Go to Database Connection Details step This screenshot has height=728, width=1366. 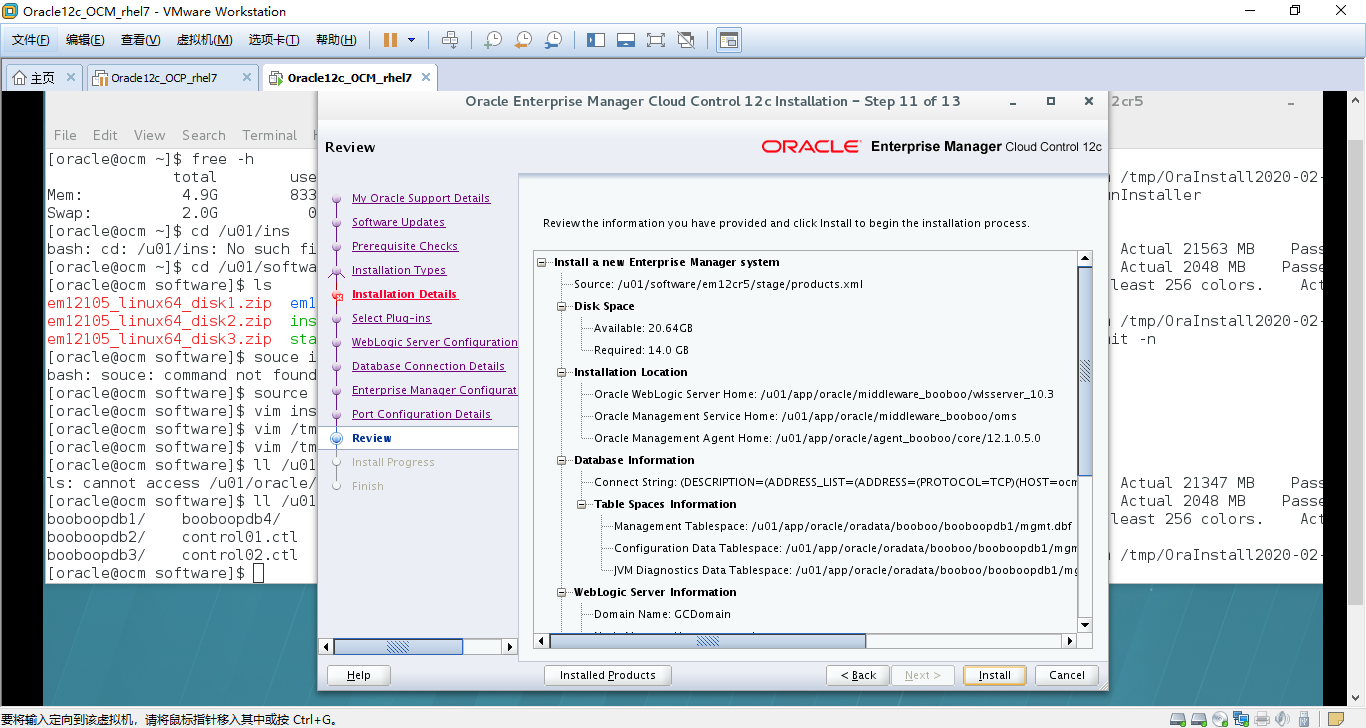coord(429,366)
